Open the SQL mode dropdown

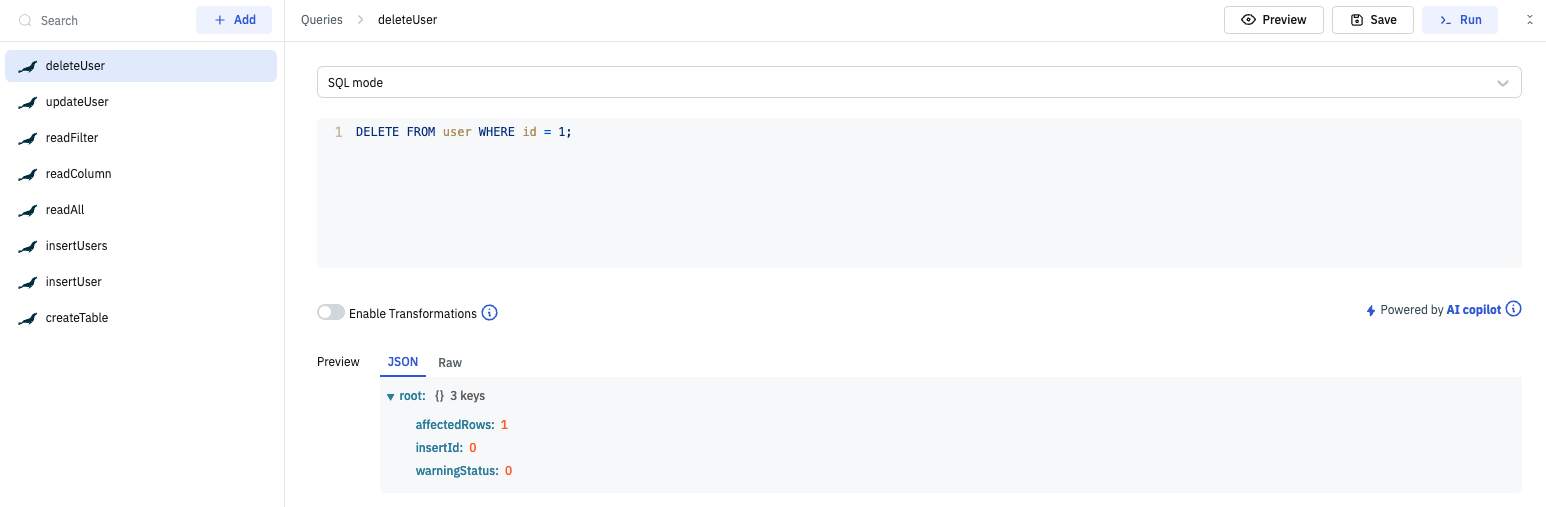click(918, 83)
